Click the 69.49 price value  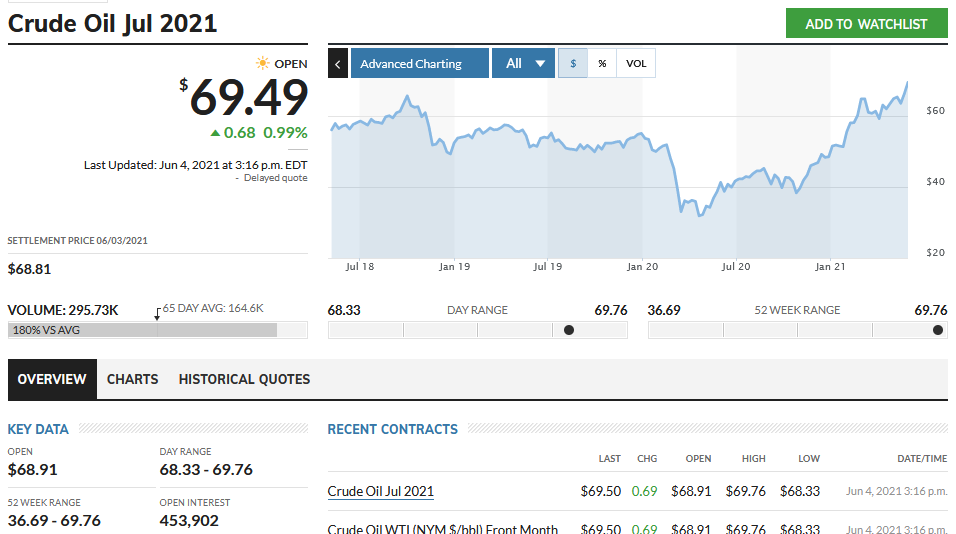click(249, 98)
